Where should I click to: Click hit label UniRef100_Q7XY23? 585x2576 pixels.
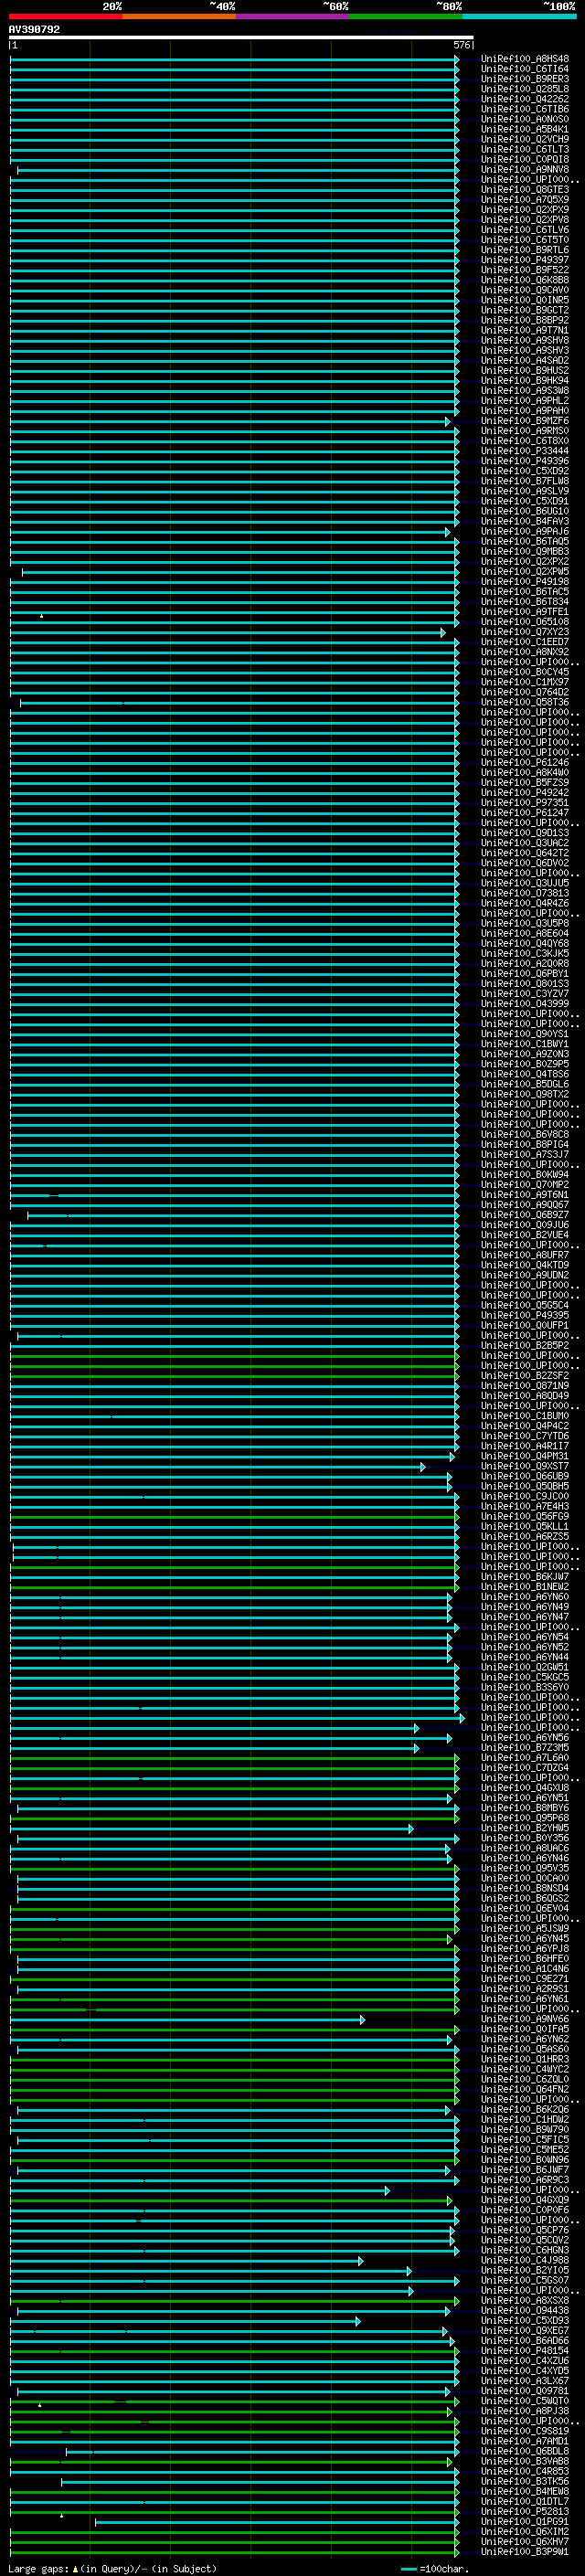pyautogui.click(x=525, y=632)
